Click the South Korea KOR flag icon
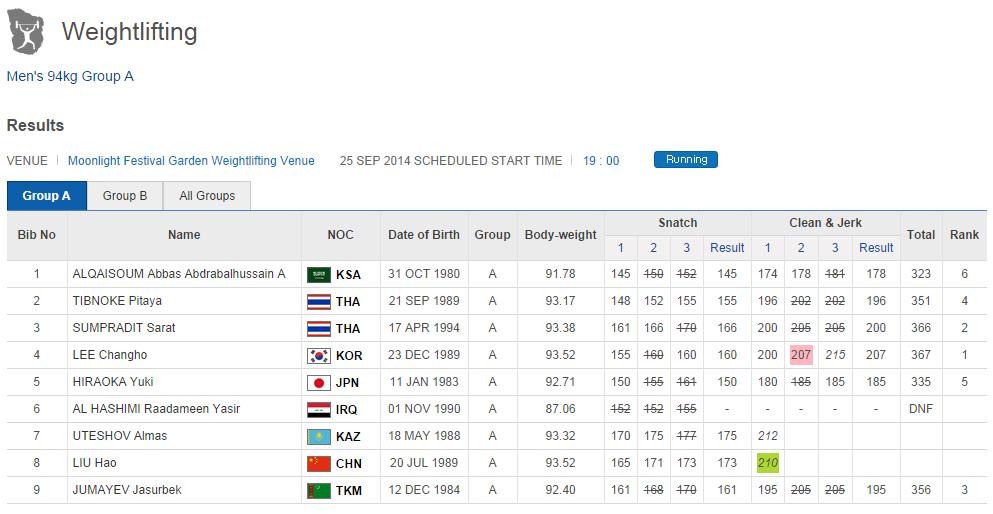 coord(319,355)
